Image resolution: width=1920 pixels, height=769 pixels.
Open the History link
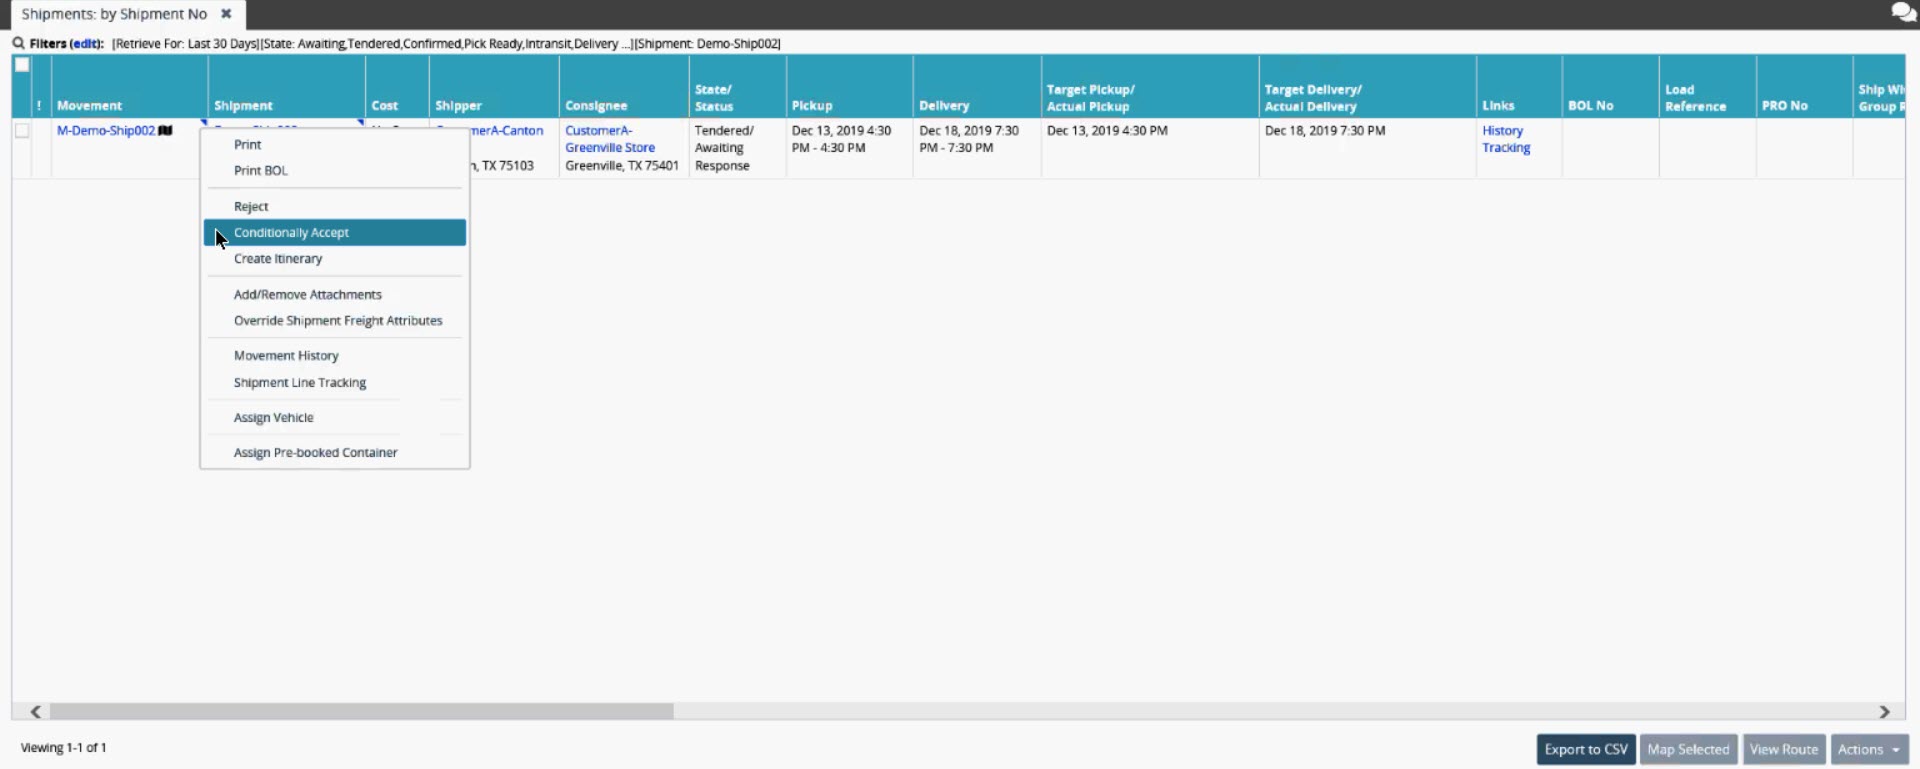pyautogui.click(x=1502, y=131)
